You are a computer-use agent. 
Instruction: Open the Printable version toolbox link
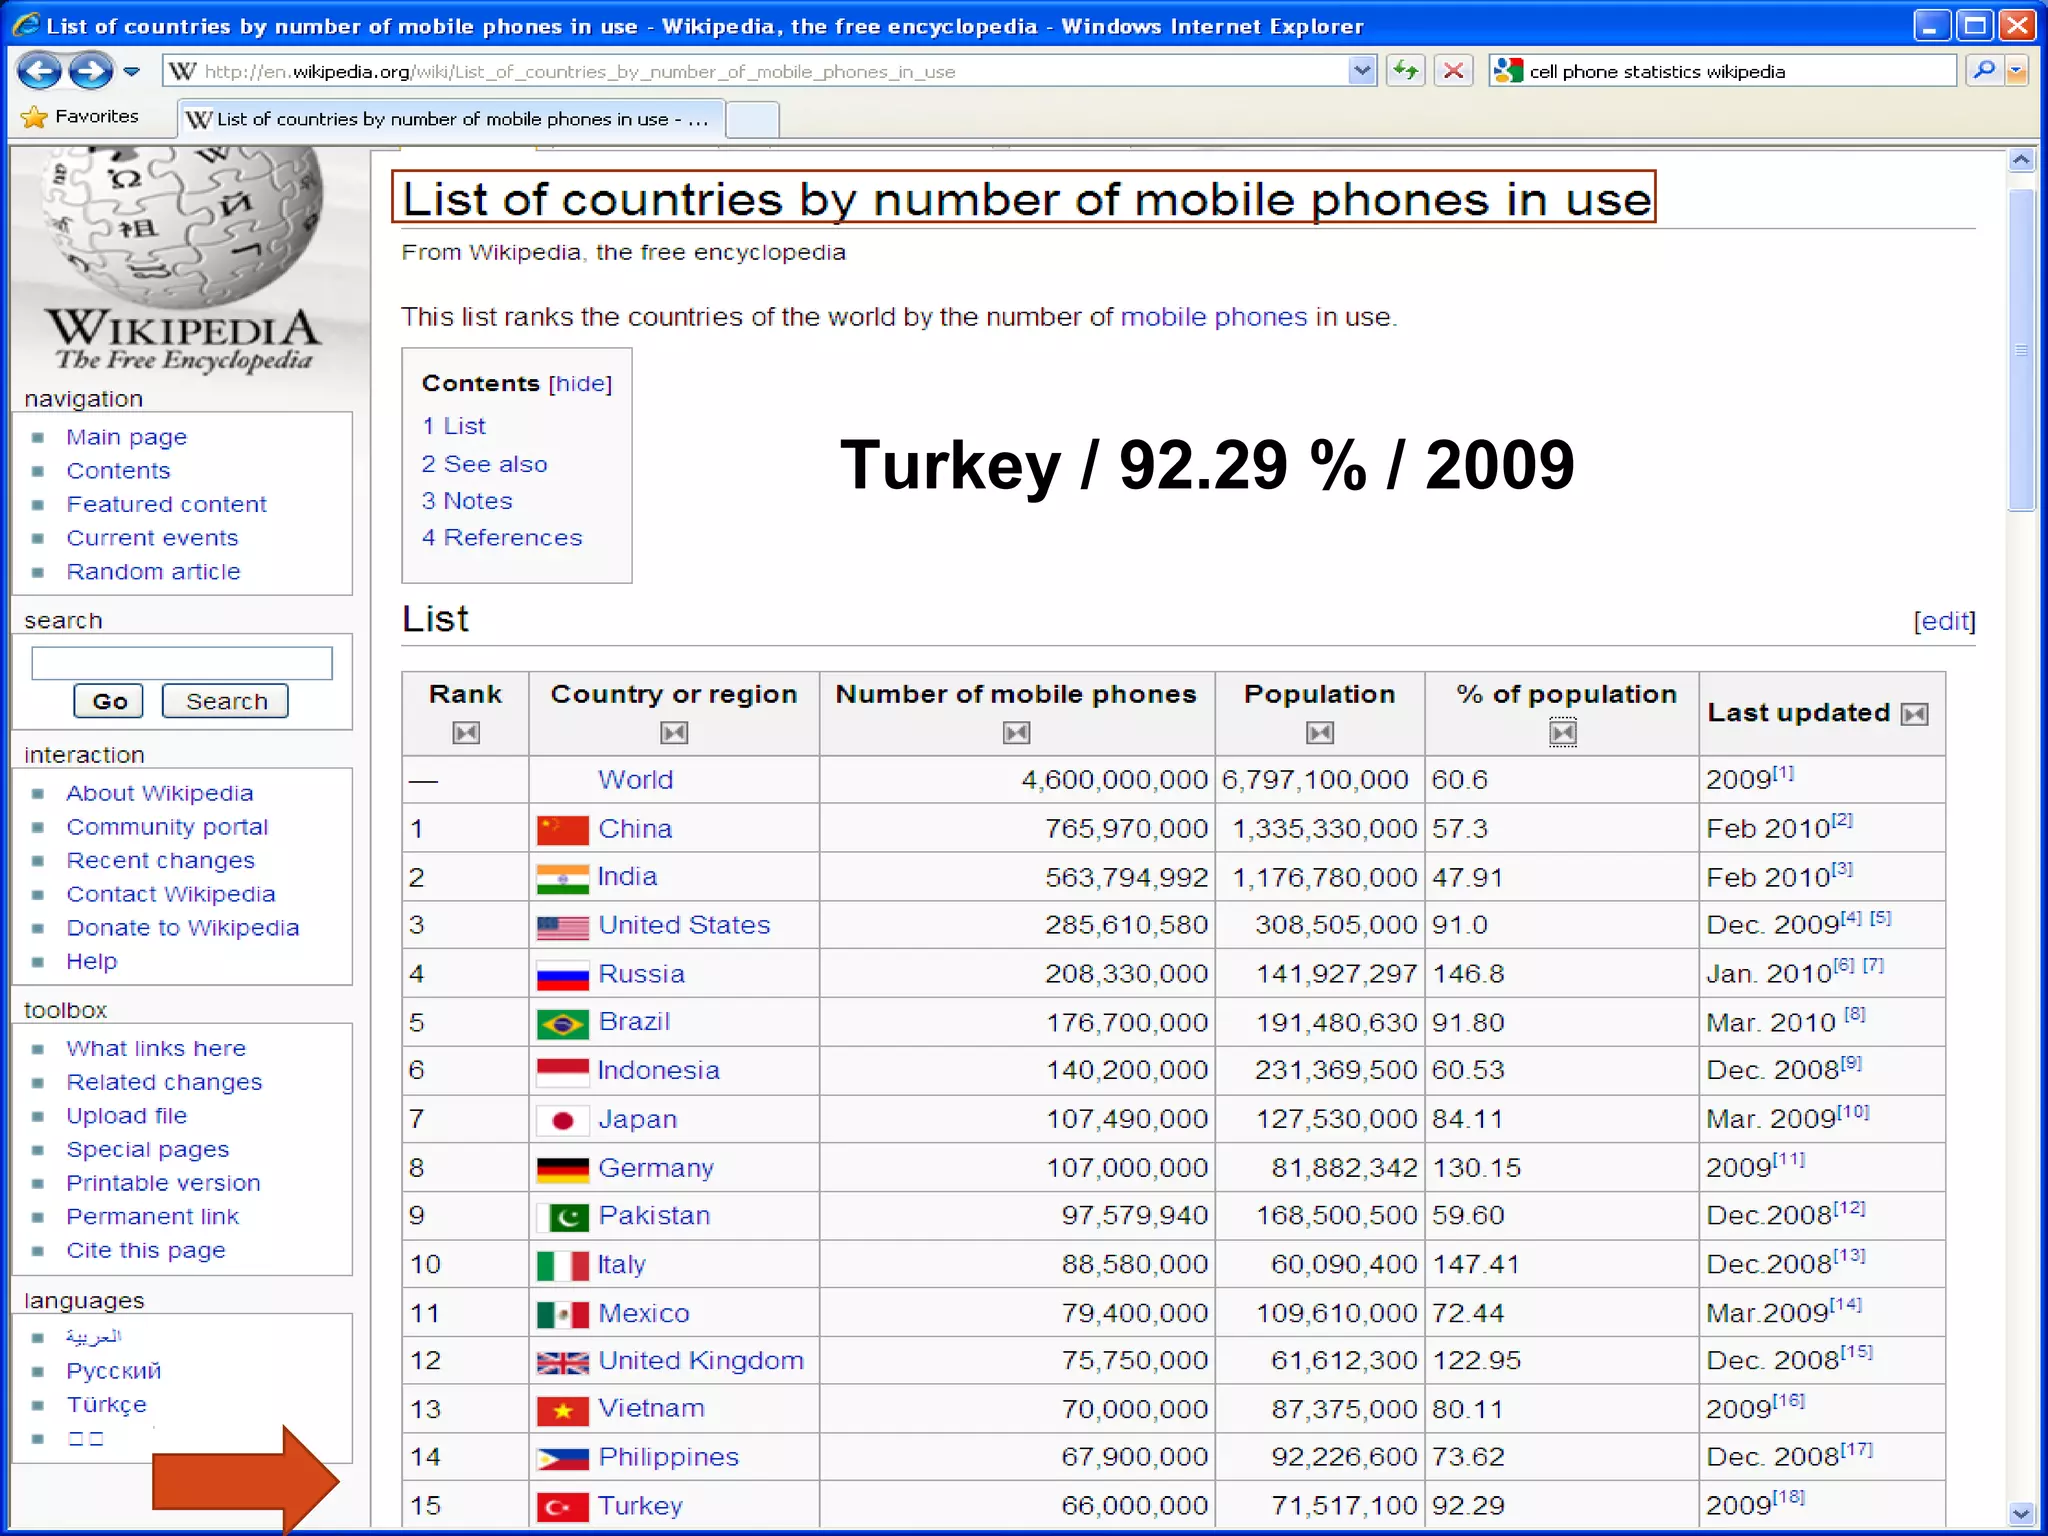click(163, 1183)
